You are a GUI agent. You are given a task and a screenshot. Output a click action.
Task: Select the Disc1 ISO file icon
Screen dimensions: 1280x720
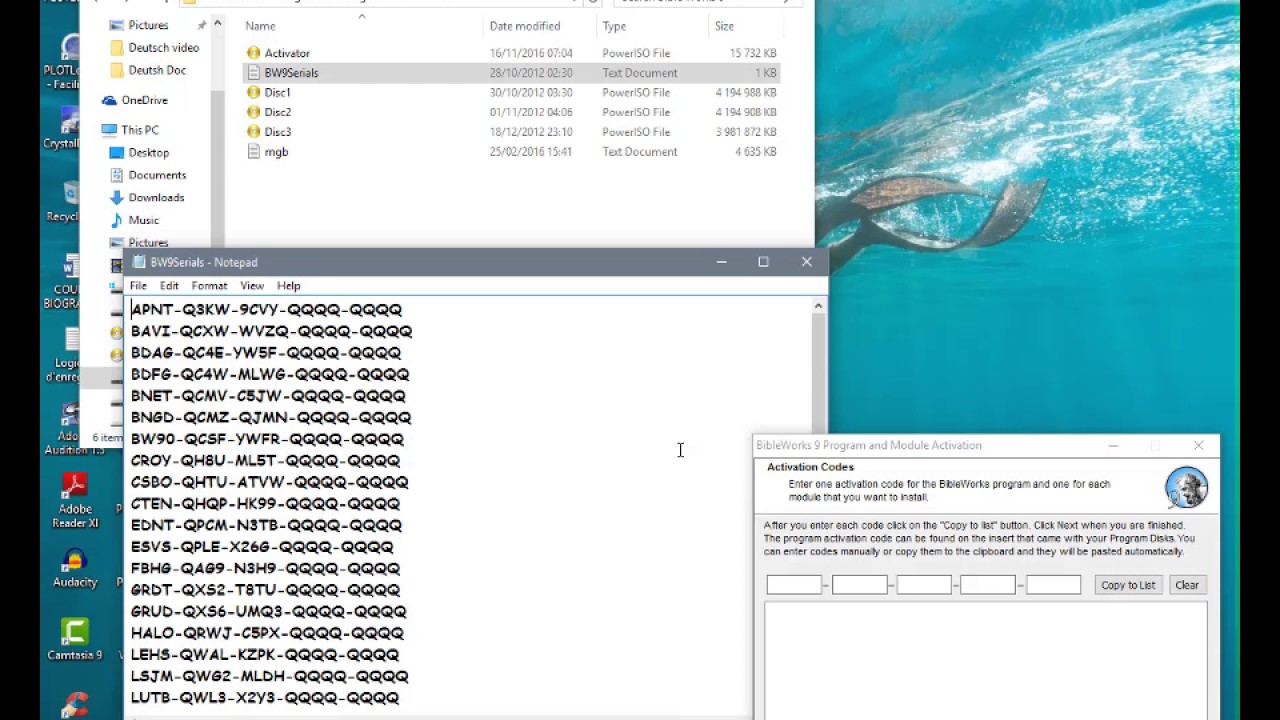[x=253, y=92]
